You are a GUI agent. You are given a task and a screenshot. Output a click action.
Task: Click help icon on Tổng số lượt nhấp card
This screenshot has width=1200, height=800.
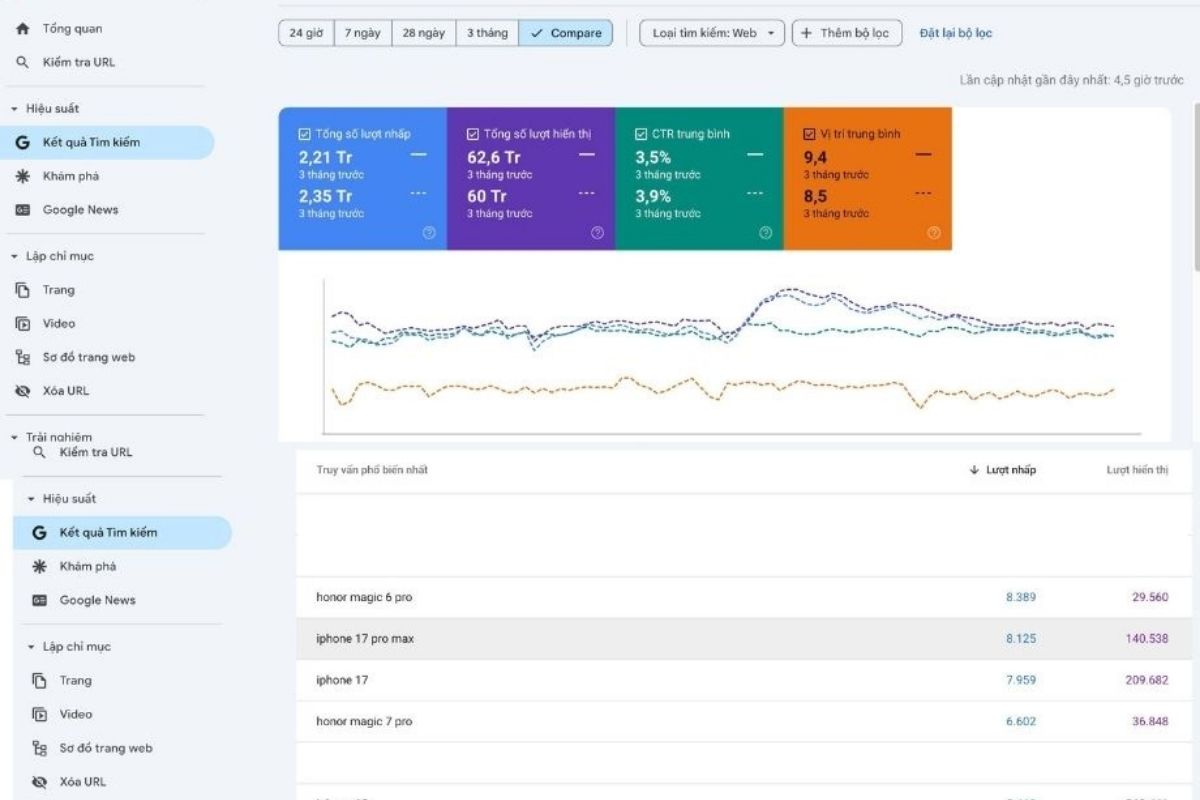coord(429,233)
